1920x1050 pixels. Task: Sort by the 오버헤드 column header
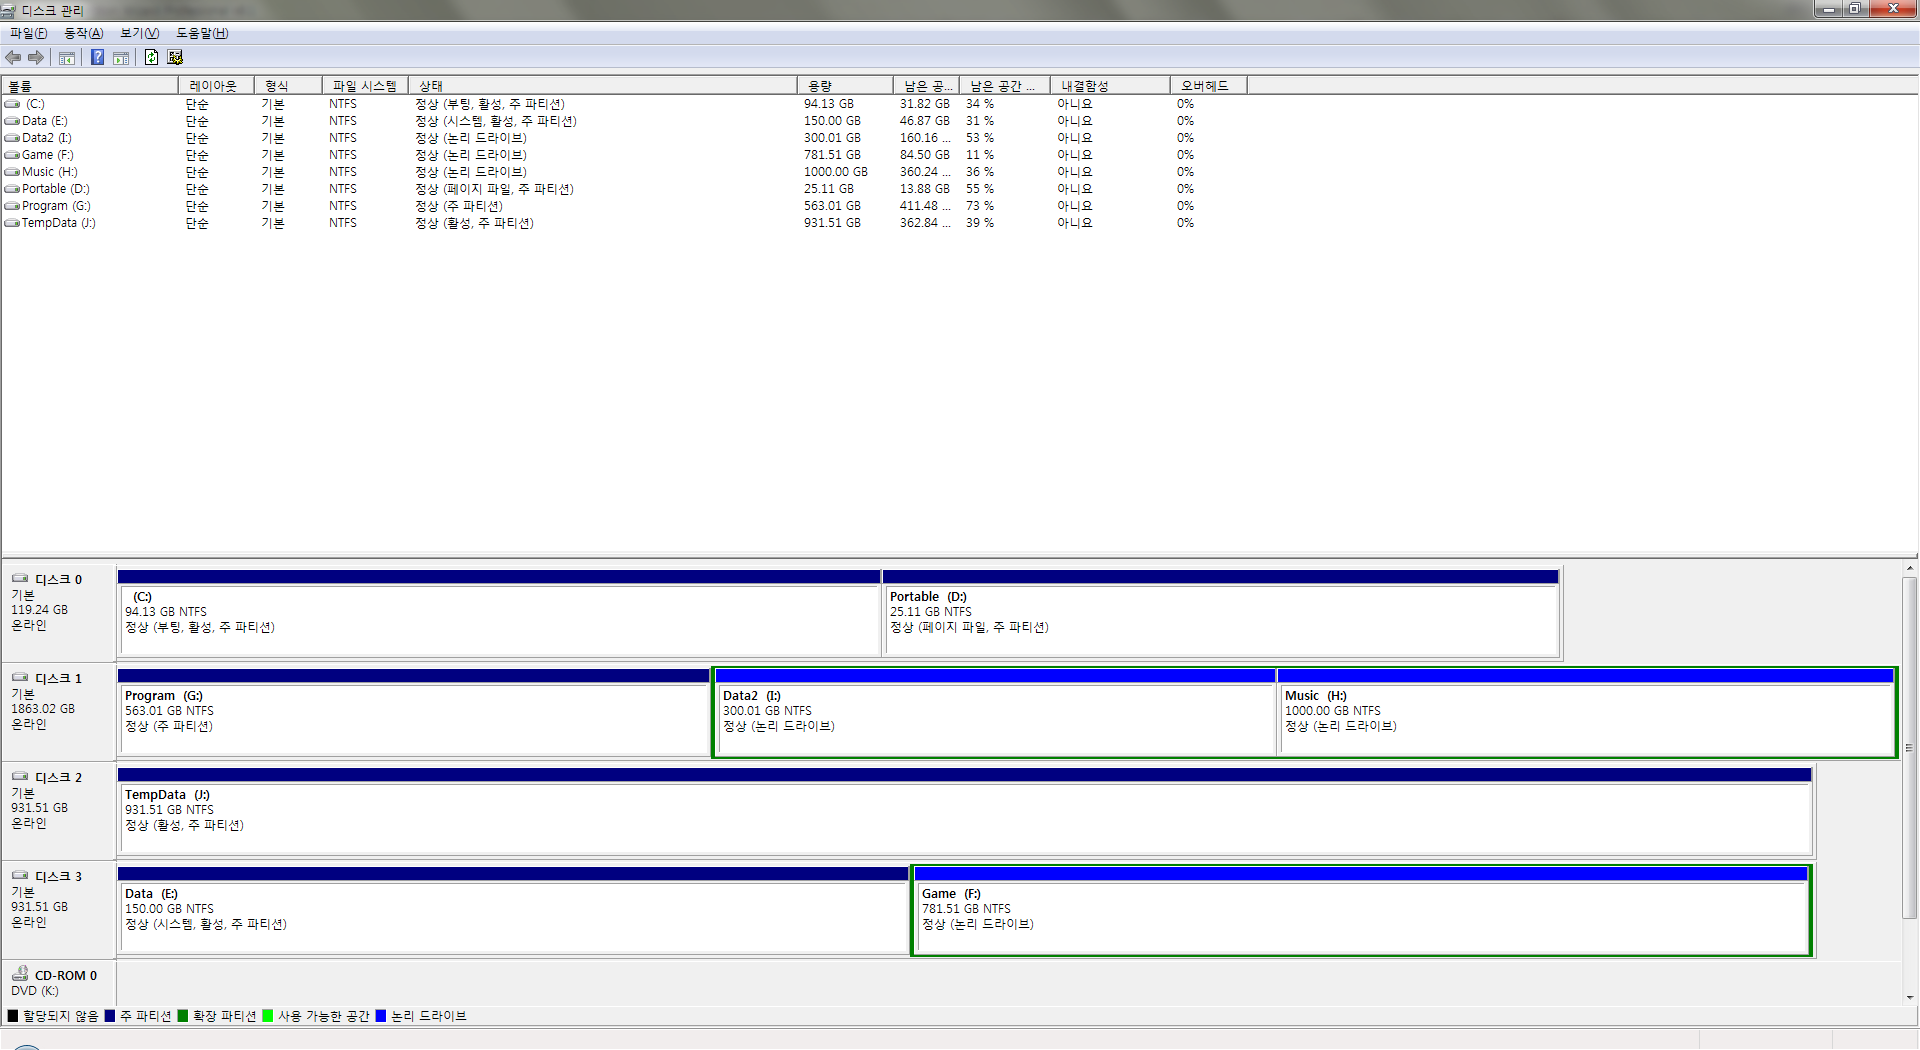pyautogui.click(x=1209, y=86)
